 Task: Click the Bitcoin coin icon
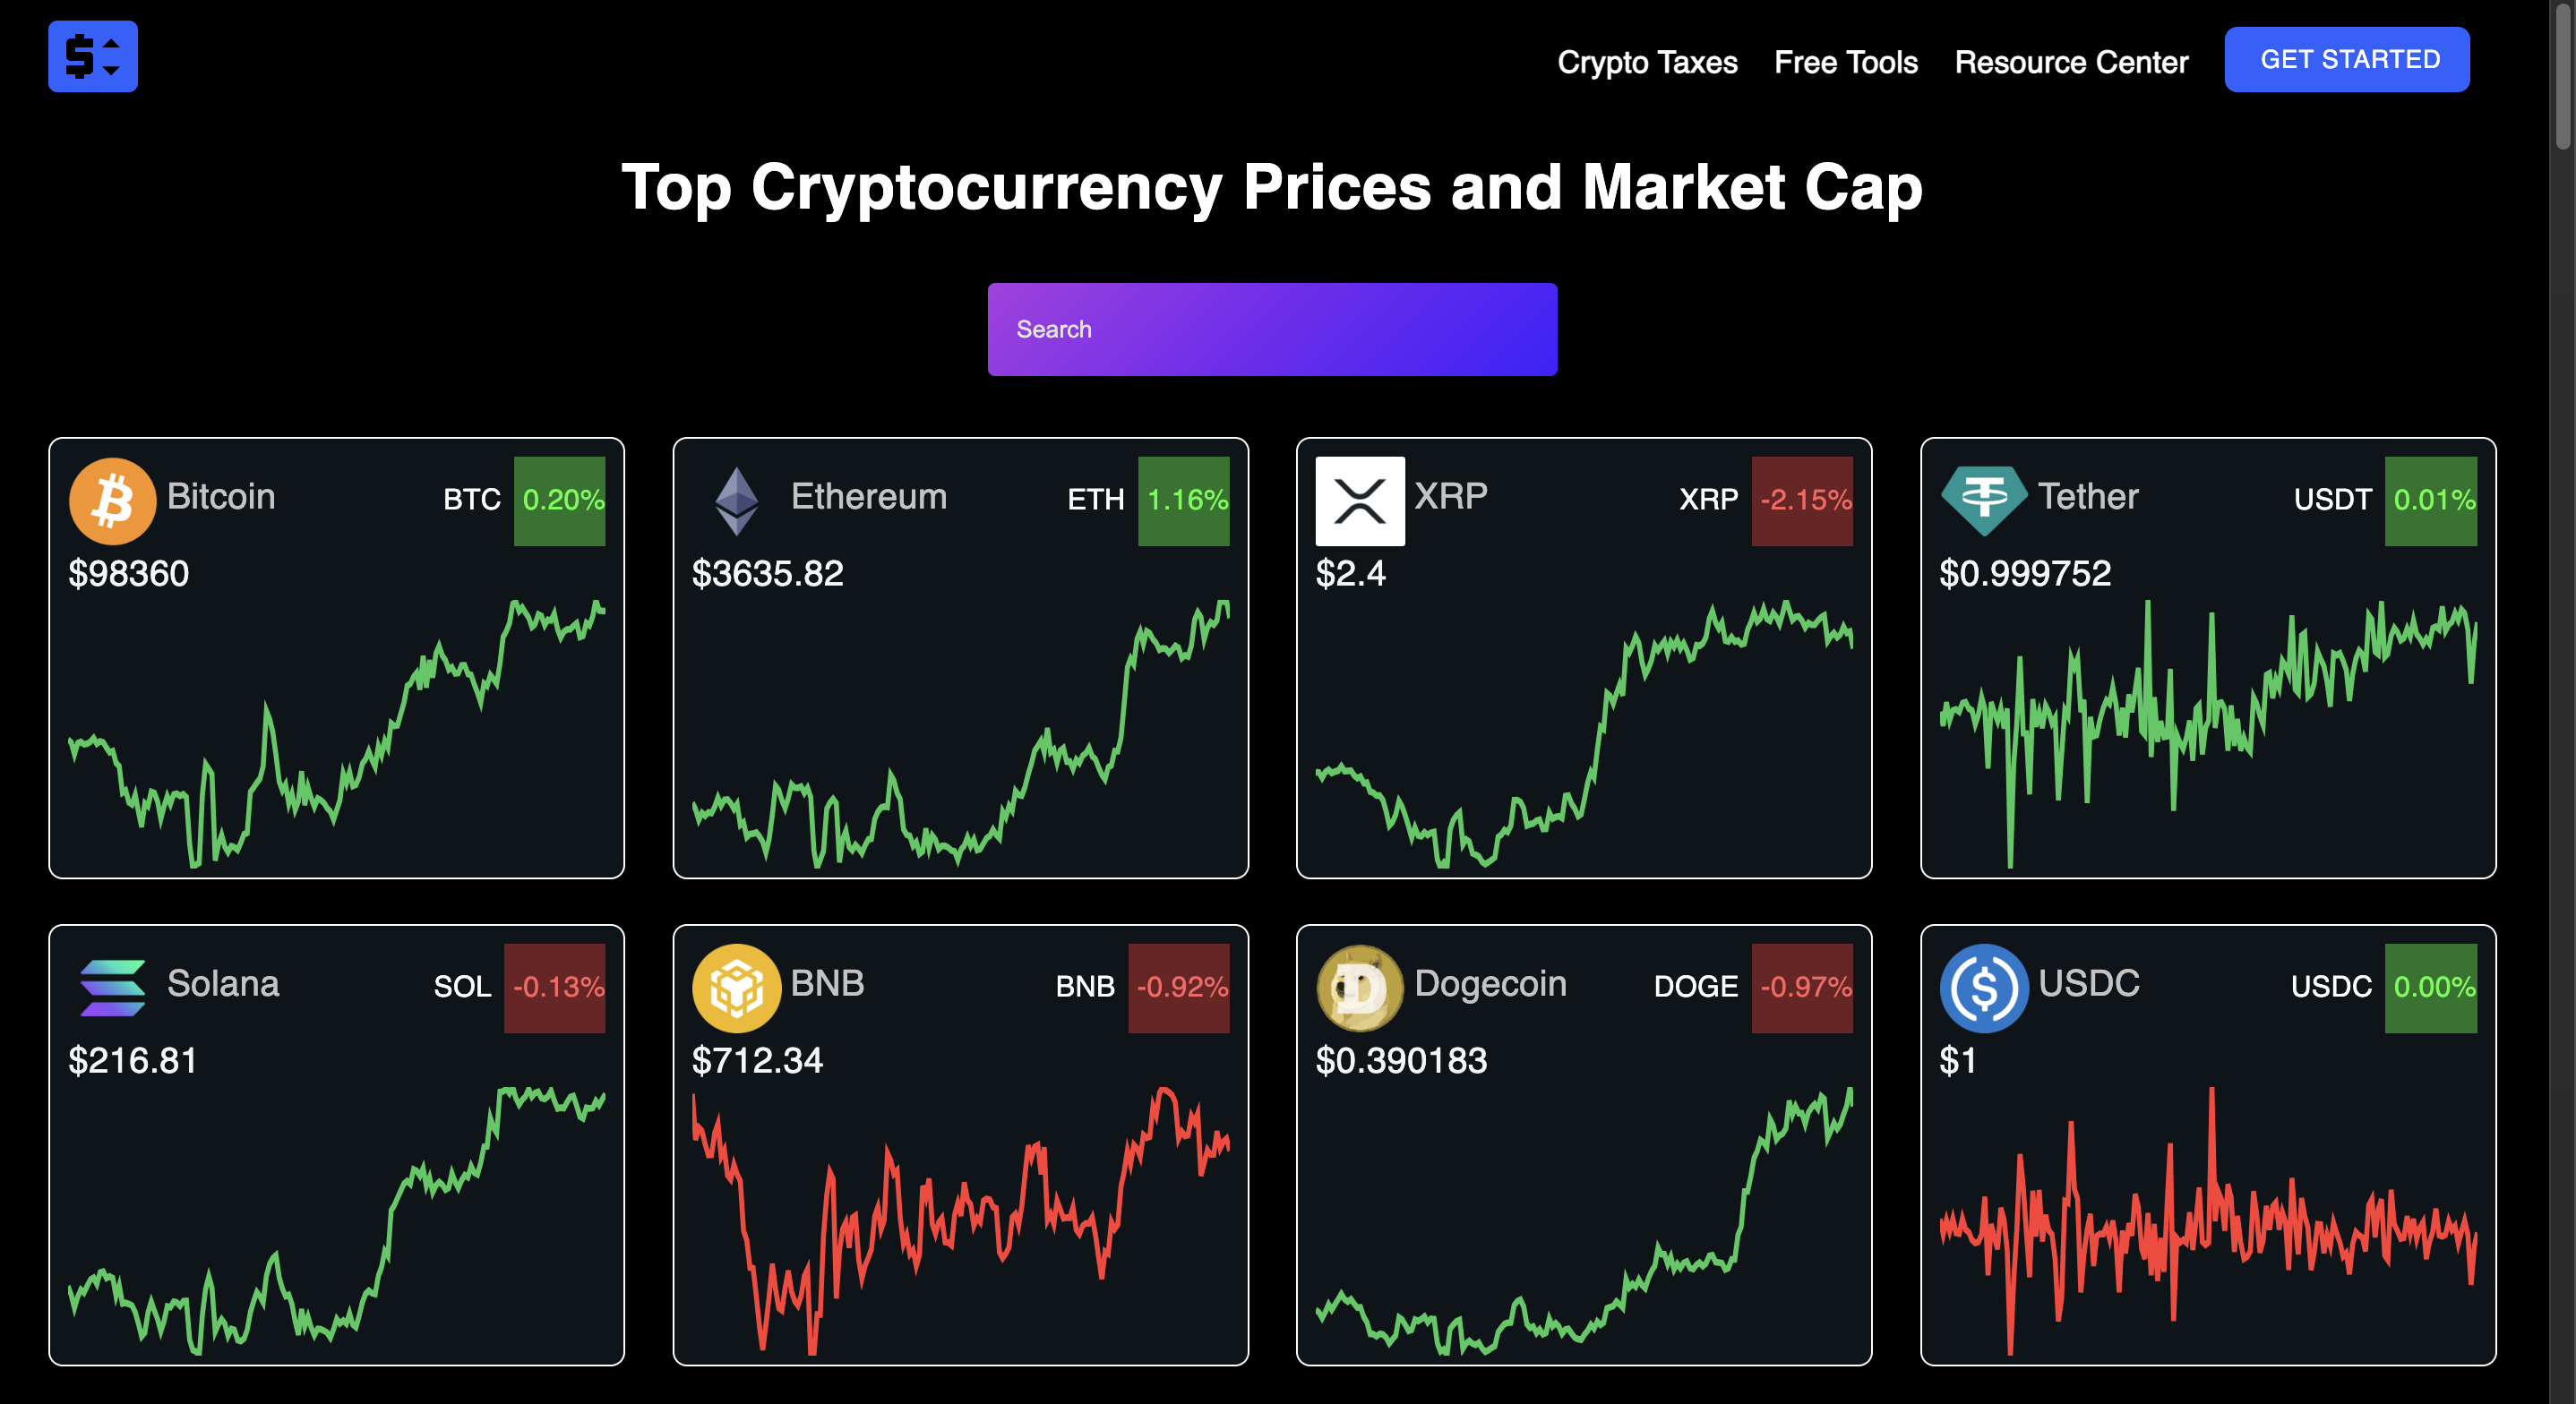pyautogui.click(x=112, y=501)
